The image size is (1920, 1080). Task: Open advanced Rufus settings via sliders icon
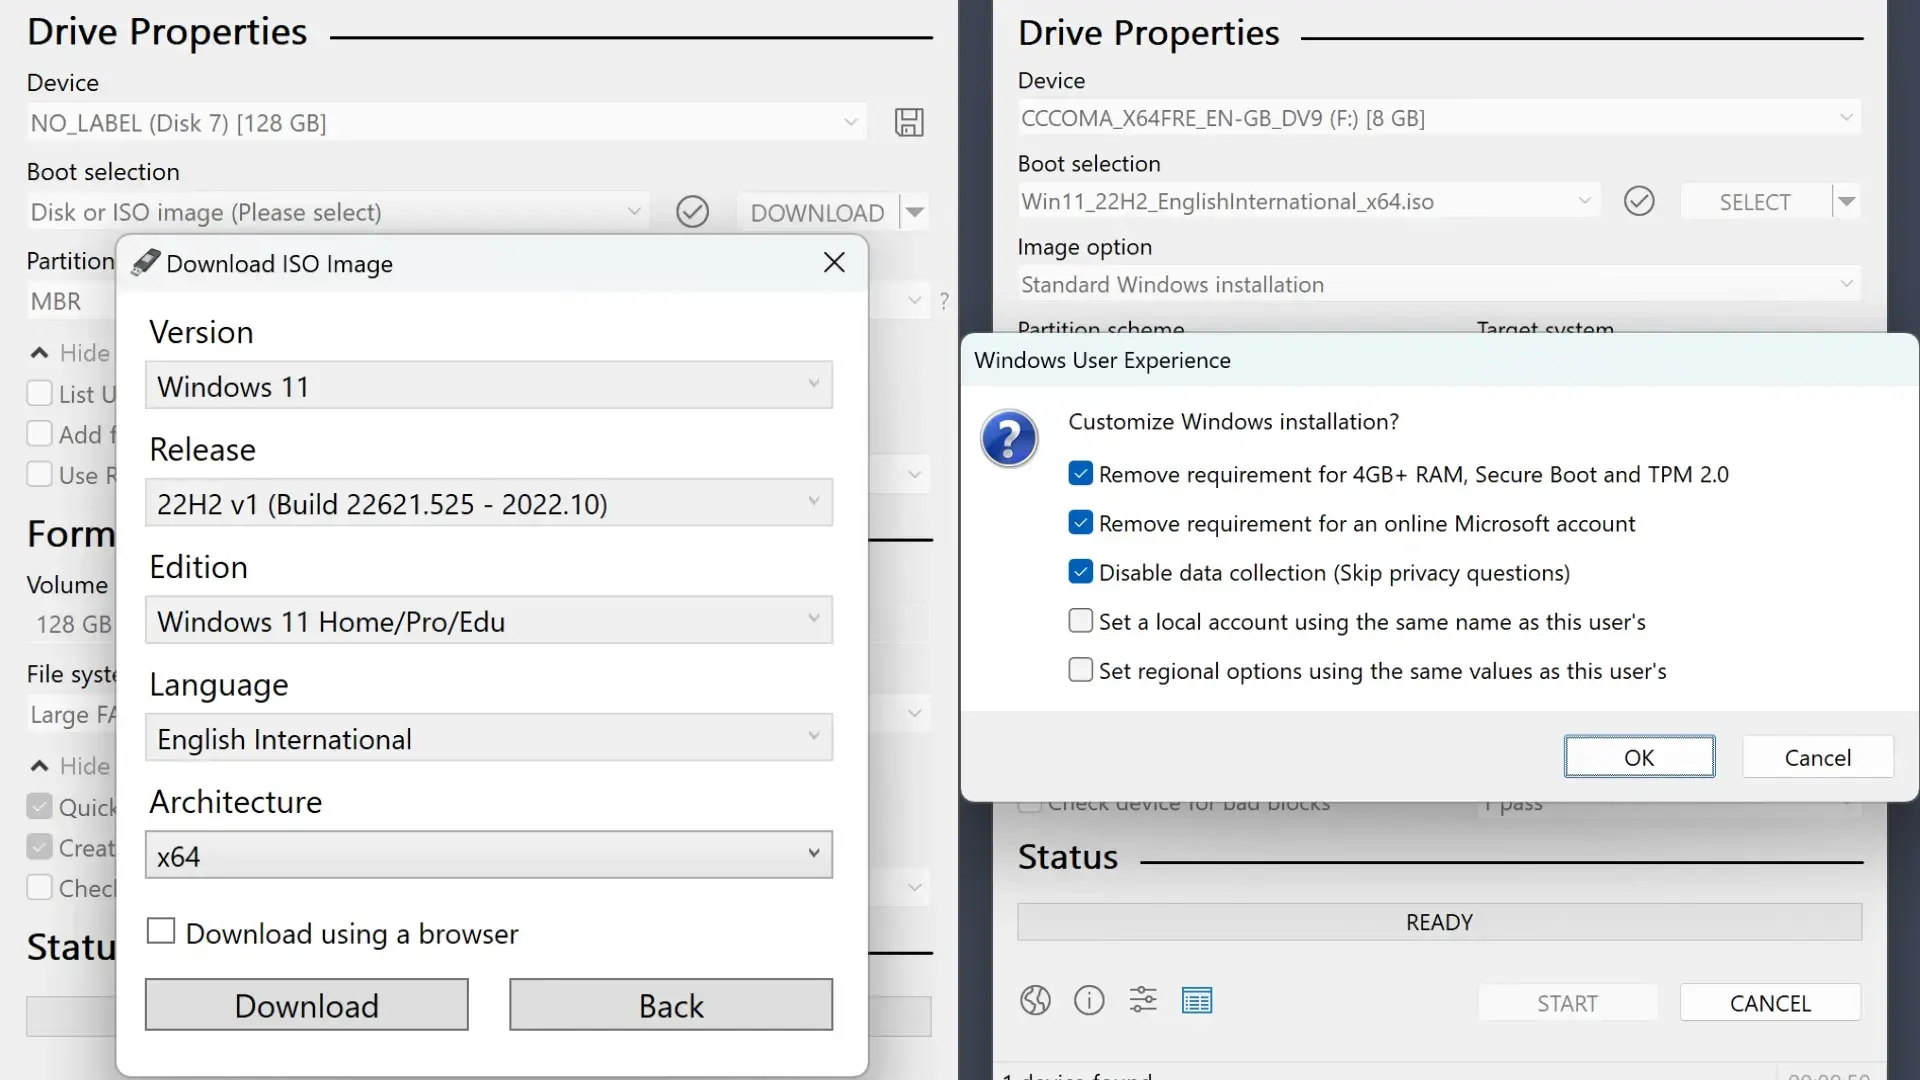1144,1000
